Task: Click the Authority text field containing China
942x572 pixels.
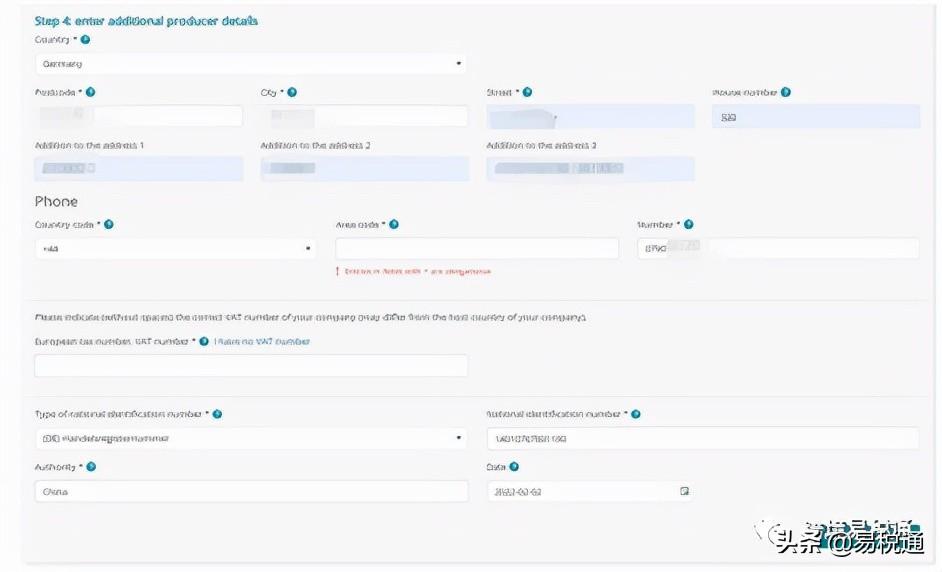Action: 250,492
